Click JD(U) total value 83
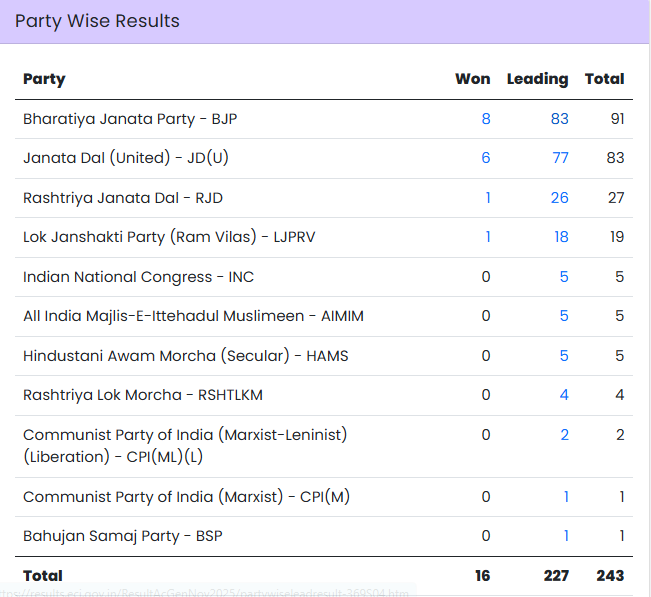Viewport: 651px width, 597px height. [x=615, y=158]
